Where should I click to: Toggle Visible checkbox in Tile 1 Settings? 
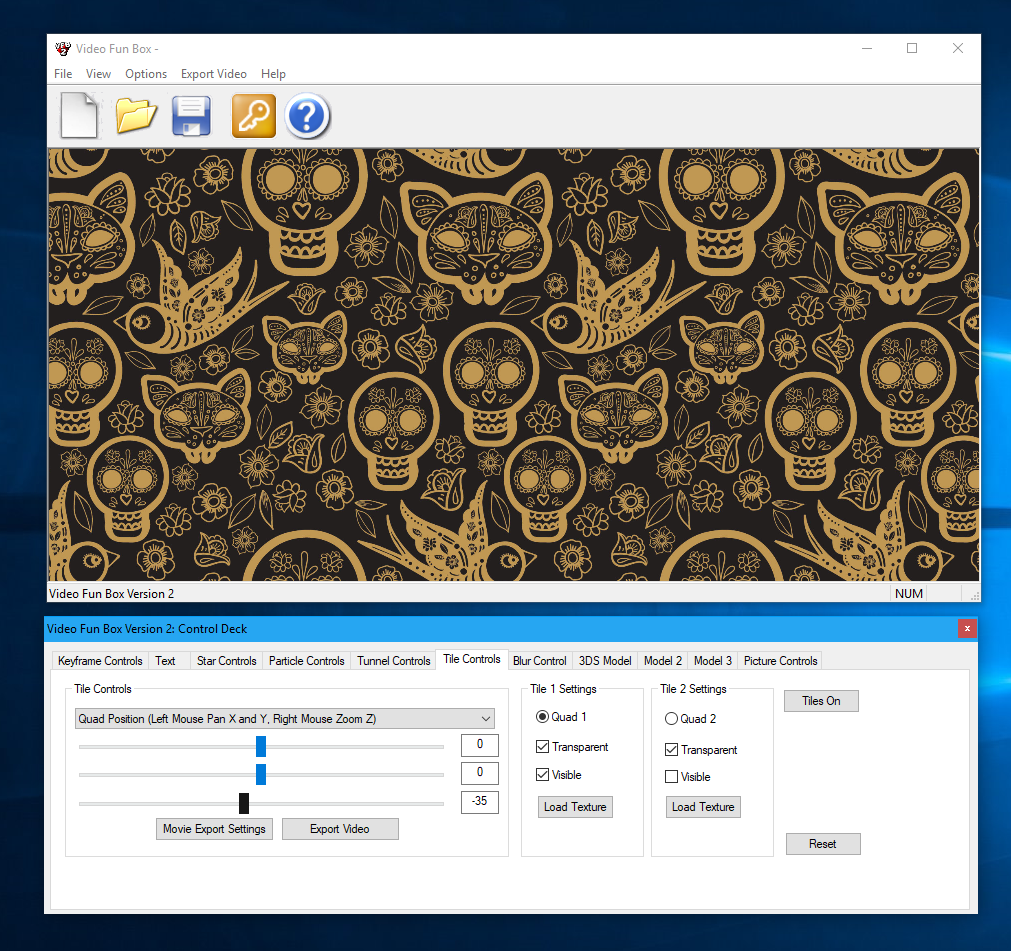pyautogui.click(x=542, y=775)
